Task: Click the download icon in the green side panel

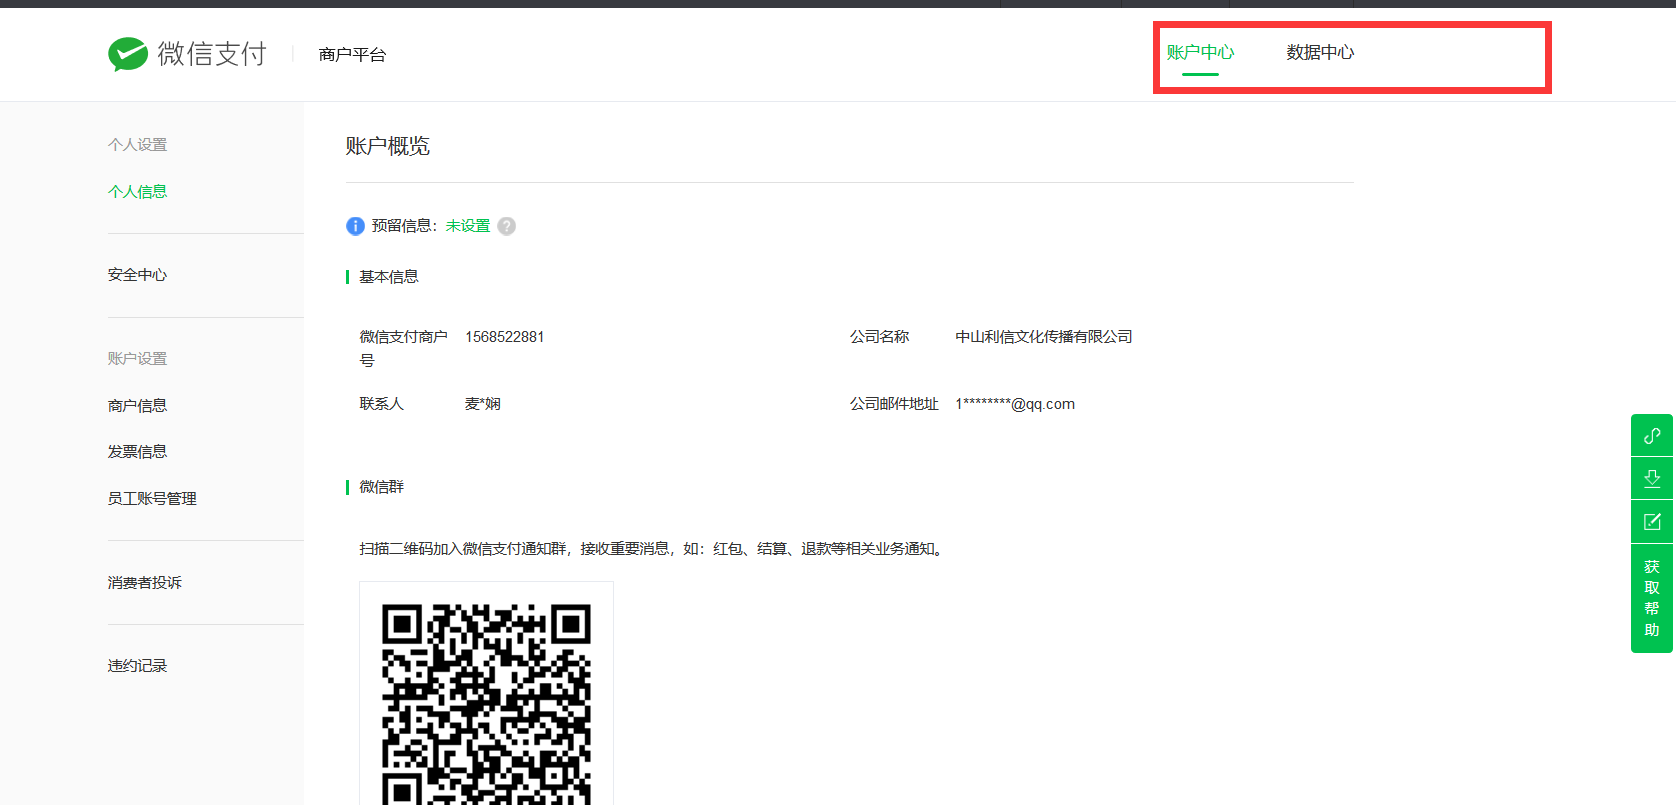Action: point(1652,478)
